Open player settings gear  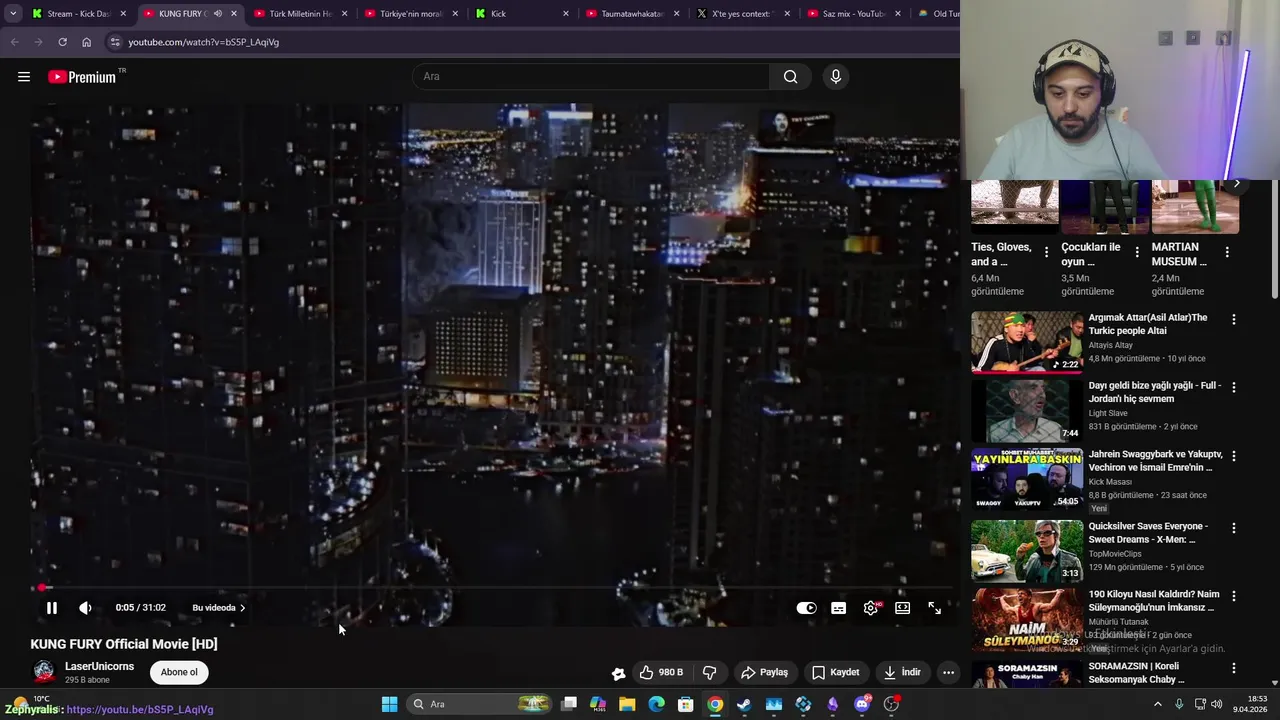pyautogui.click(x=871, y=608)
